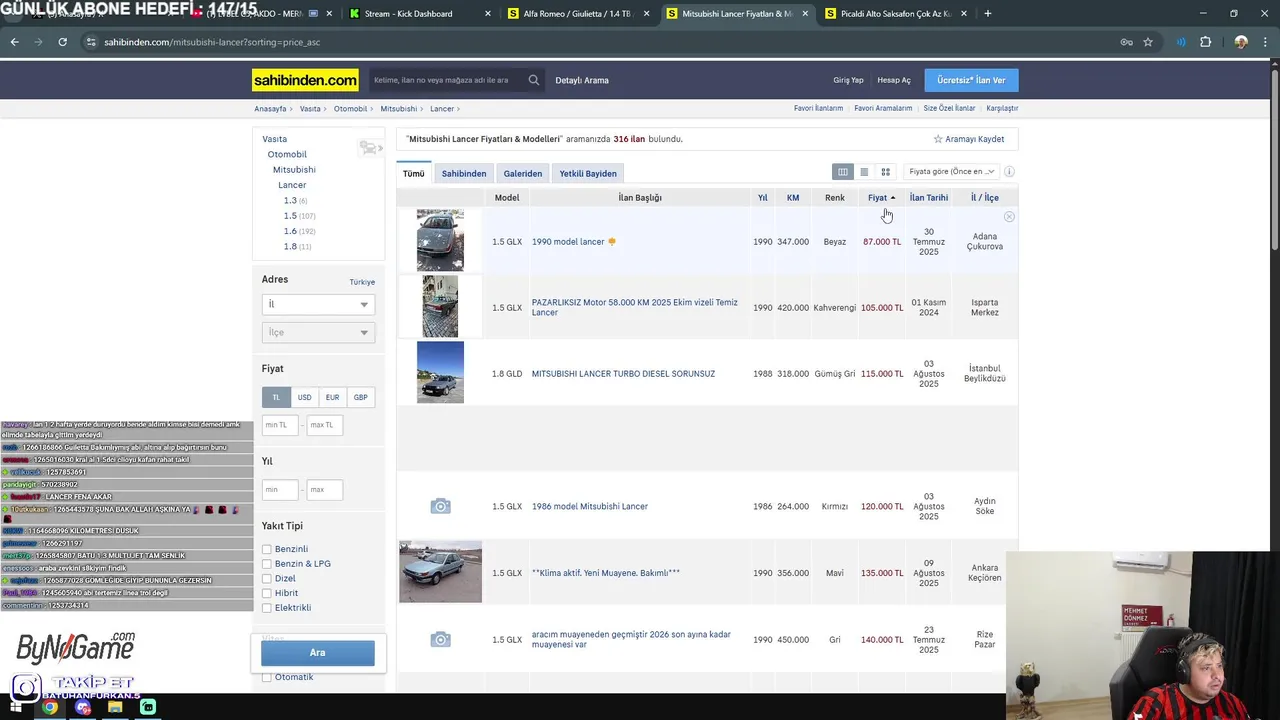Select the Yetkili Bayiden listings tab
Image resolution: width=1280 pixels, height=720 pixels.
(x=588, y=173)
